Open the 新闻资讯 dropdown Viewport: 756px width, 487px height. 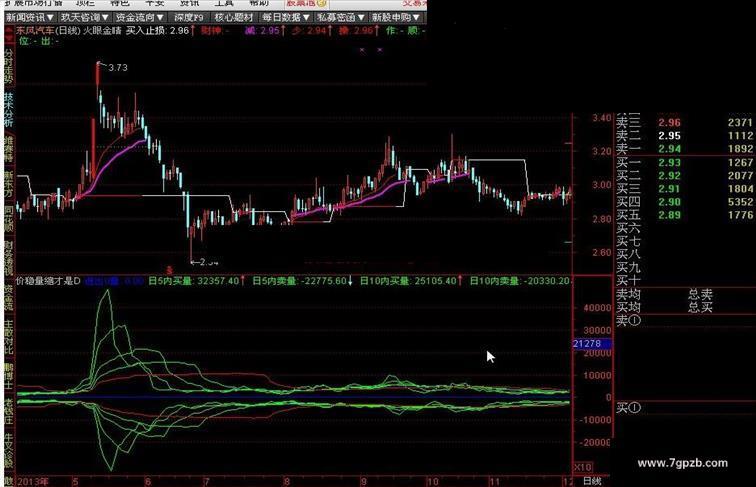pos(30,17)
